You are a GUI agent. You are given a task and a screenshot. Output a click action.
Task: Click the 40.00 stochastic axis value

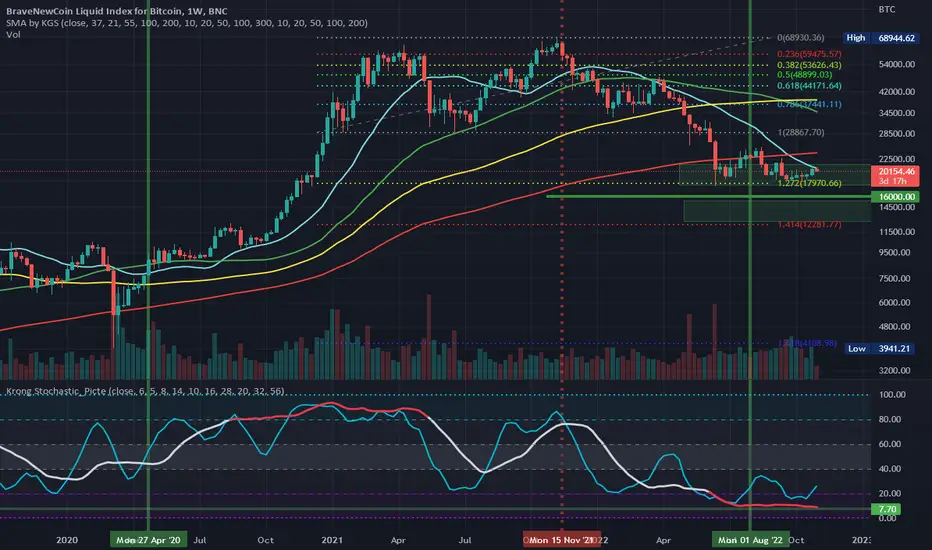pos(890,469)
